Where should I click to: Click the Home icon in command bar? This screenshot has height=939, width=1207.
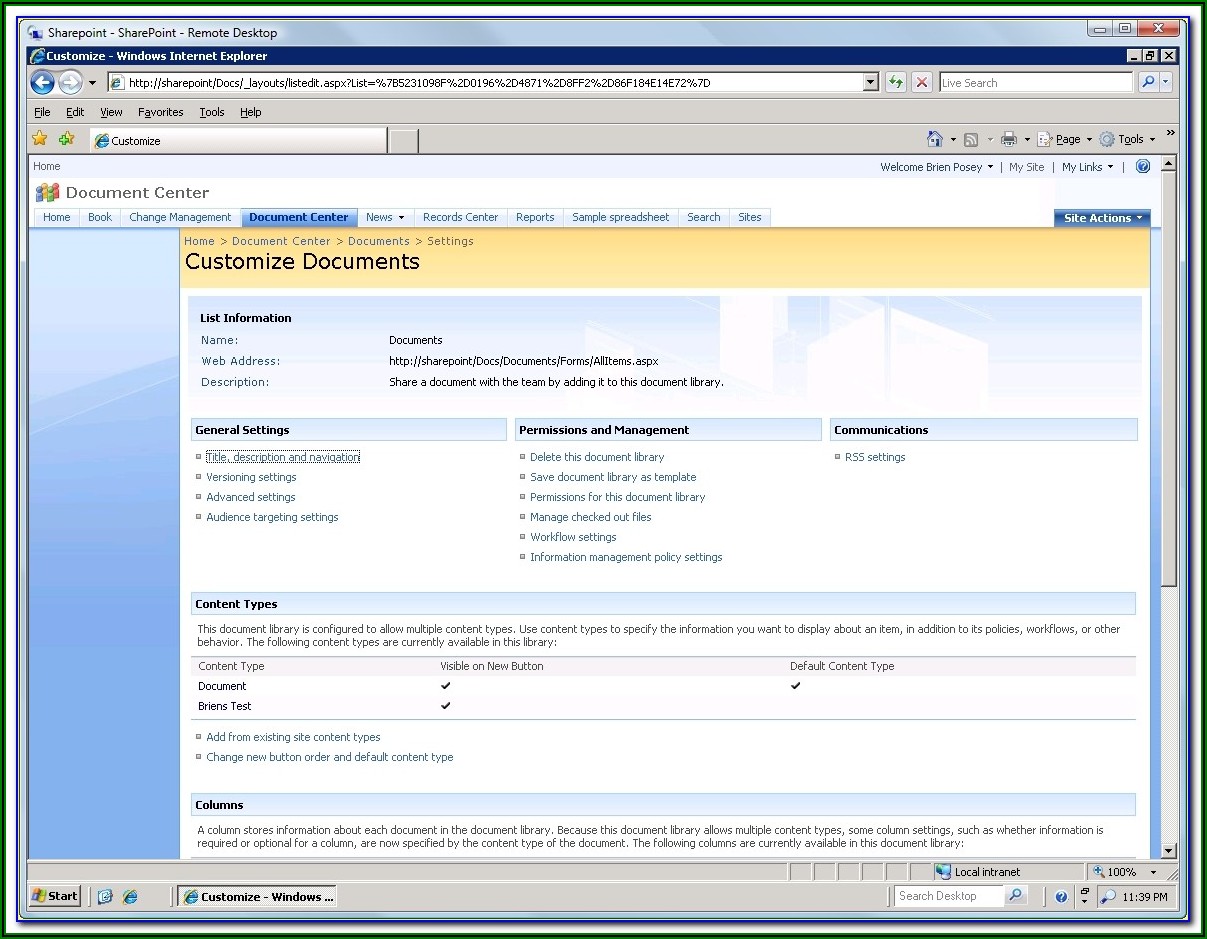tap(935, 139)
